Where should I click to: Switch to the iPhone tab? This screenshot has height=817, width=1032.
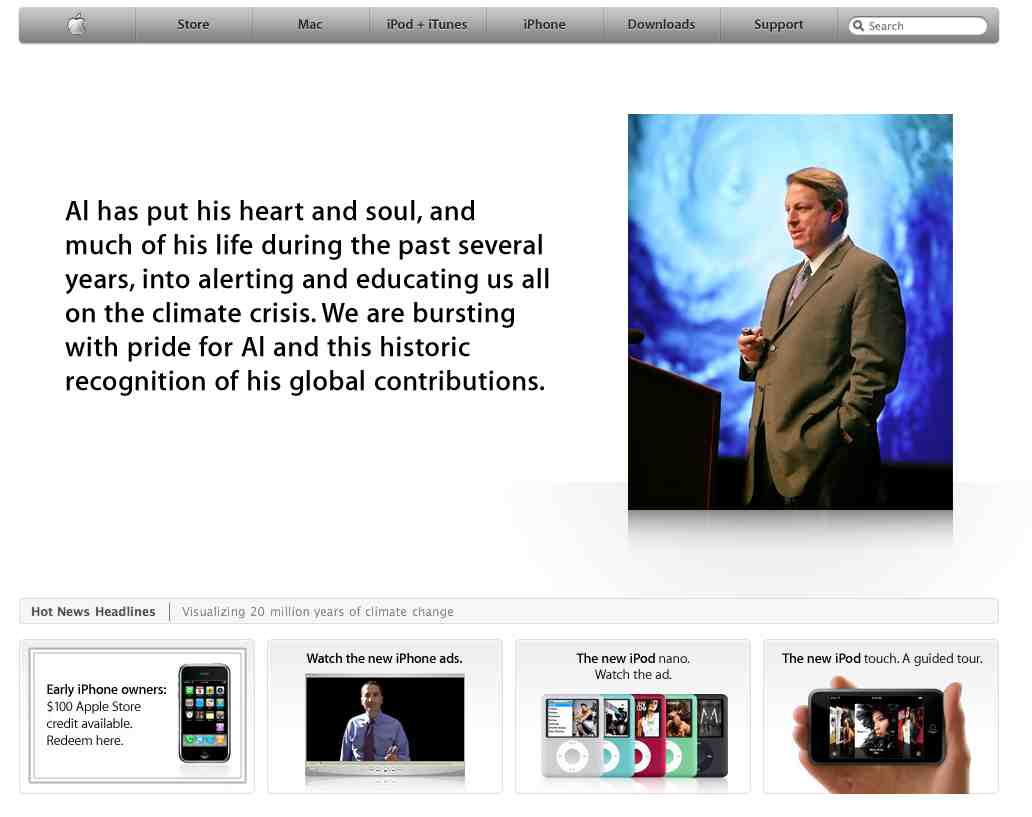coord(544,24)
